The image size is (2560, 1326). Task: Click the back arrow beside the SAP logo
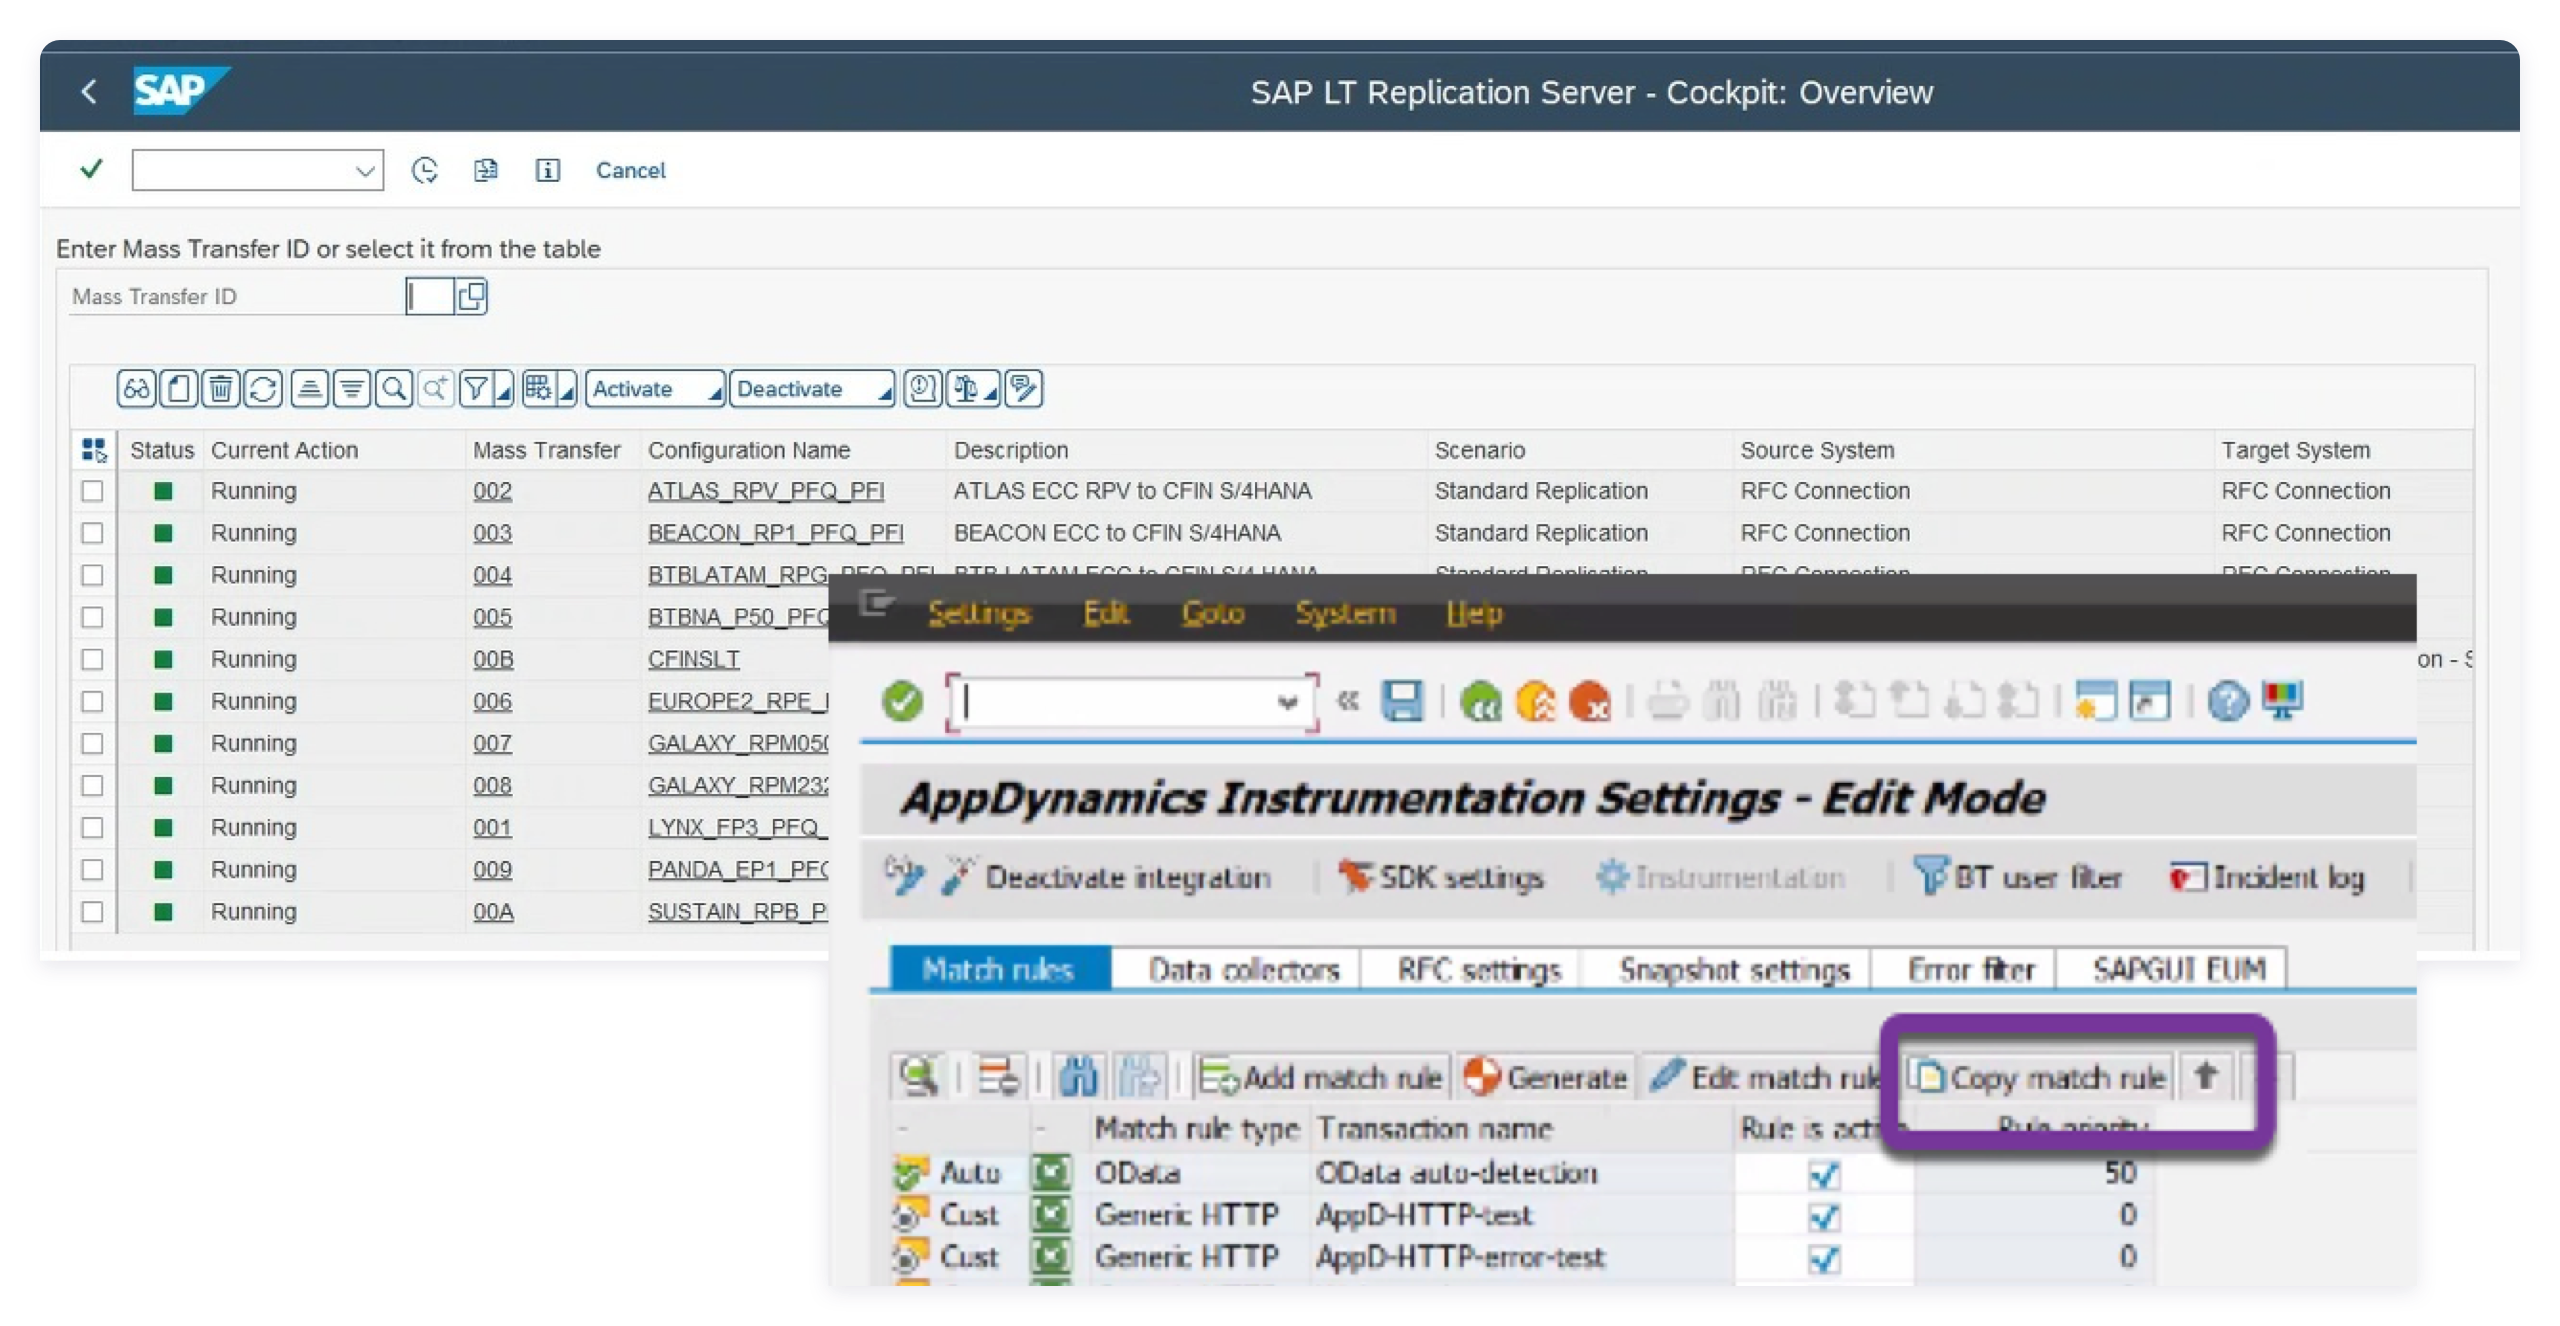[x=89, y=92]
